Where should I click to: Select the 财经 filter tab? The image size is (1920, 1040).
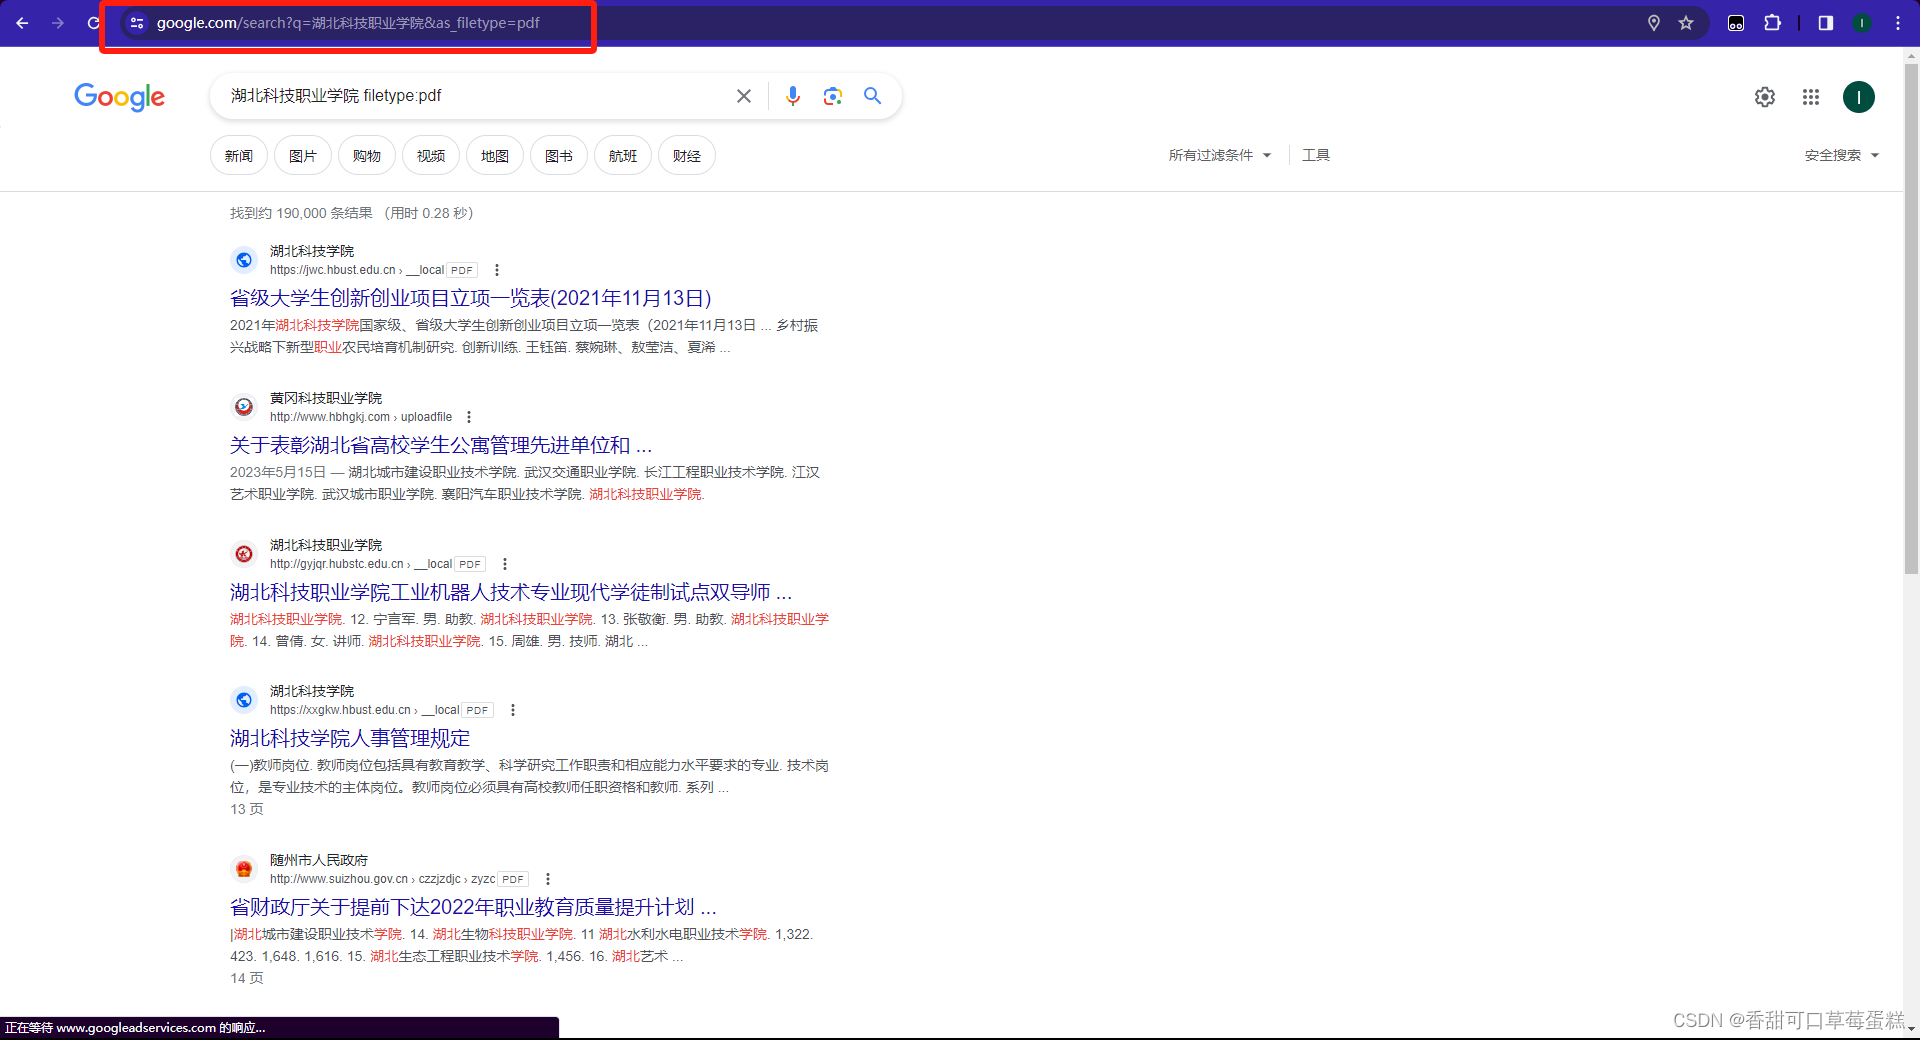[687, 155]
